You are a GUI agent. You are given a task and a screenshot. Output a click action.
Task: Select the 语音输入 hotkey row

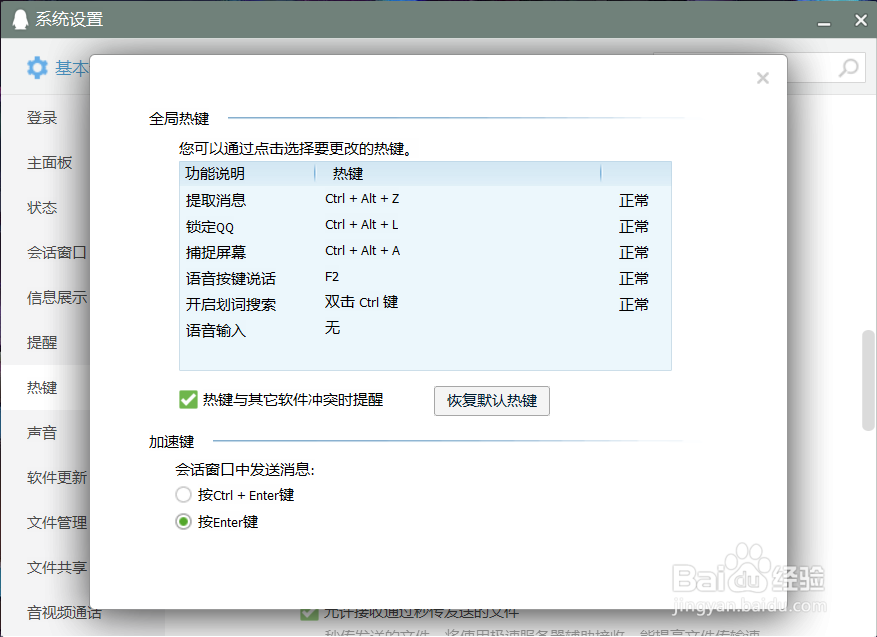coord(425,330)
